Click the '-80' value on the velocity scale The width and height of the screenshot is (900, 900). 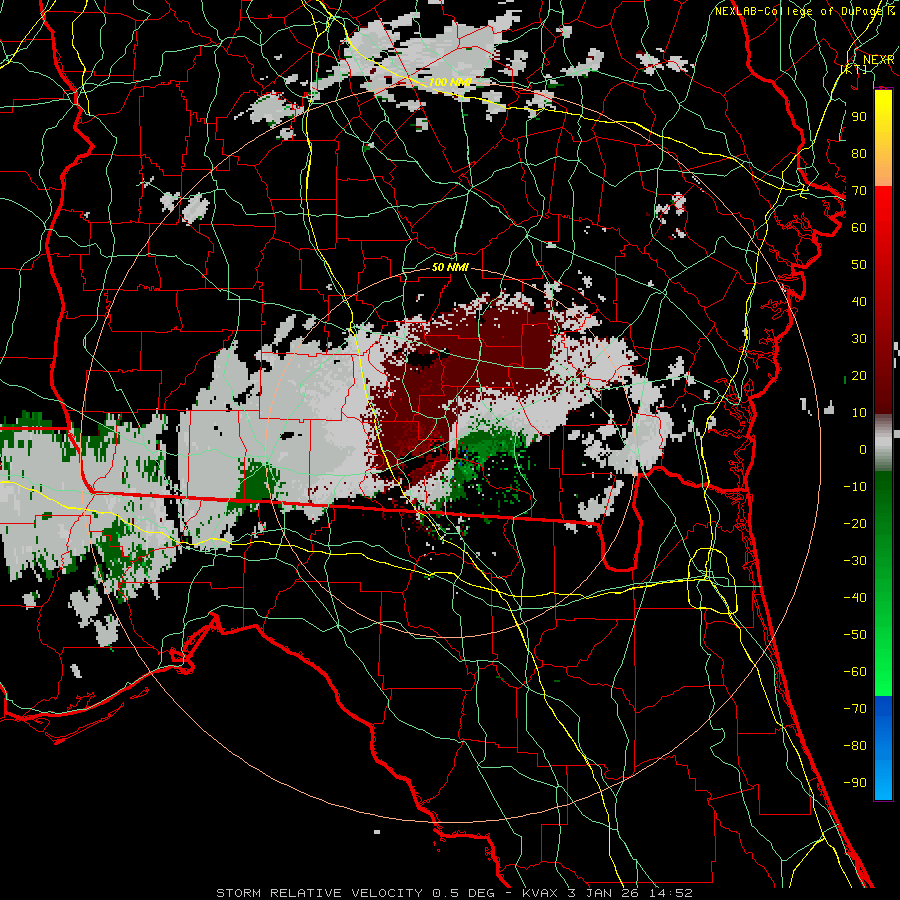coord(855,746)
